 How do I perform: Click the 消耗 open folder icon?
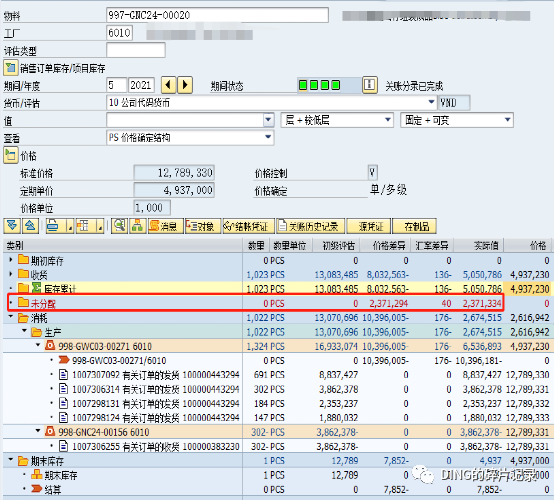pyautogui.click(x=23, y=317)
